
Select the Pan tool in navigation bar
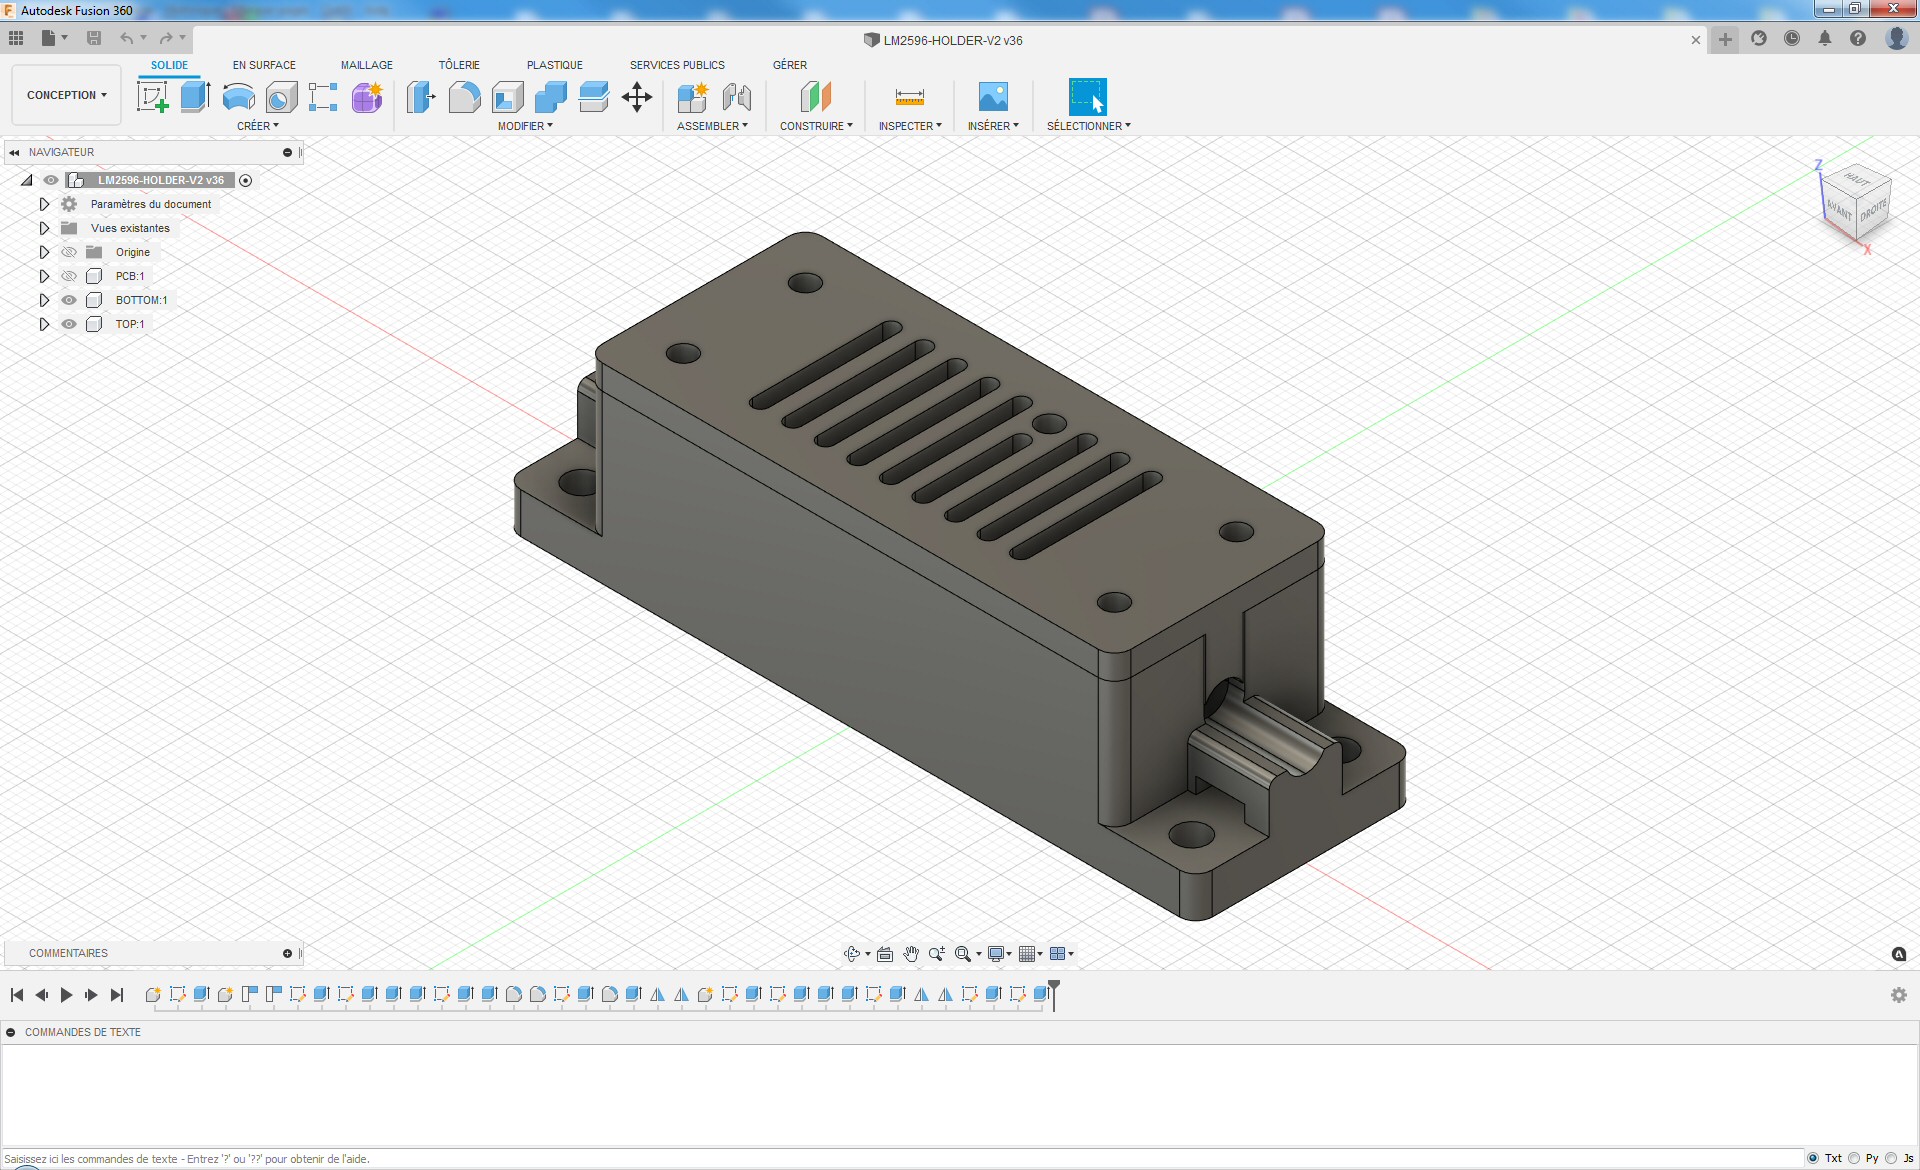(x=911, y=954)
